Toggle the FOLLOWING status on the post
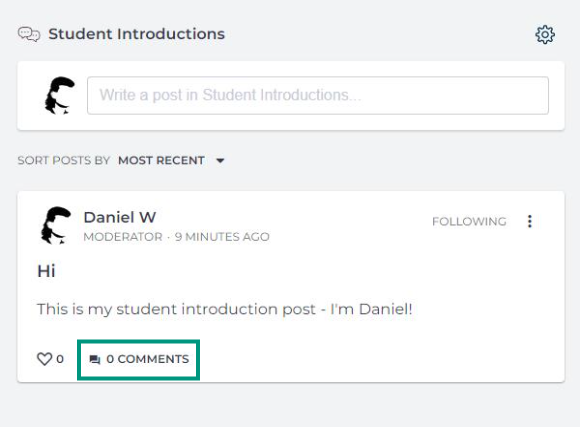Screen dimensions: 580x427 pos(469,221)
